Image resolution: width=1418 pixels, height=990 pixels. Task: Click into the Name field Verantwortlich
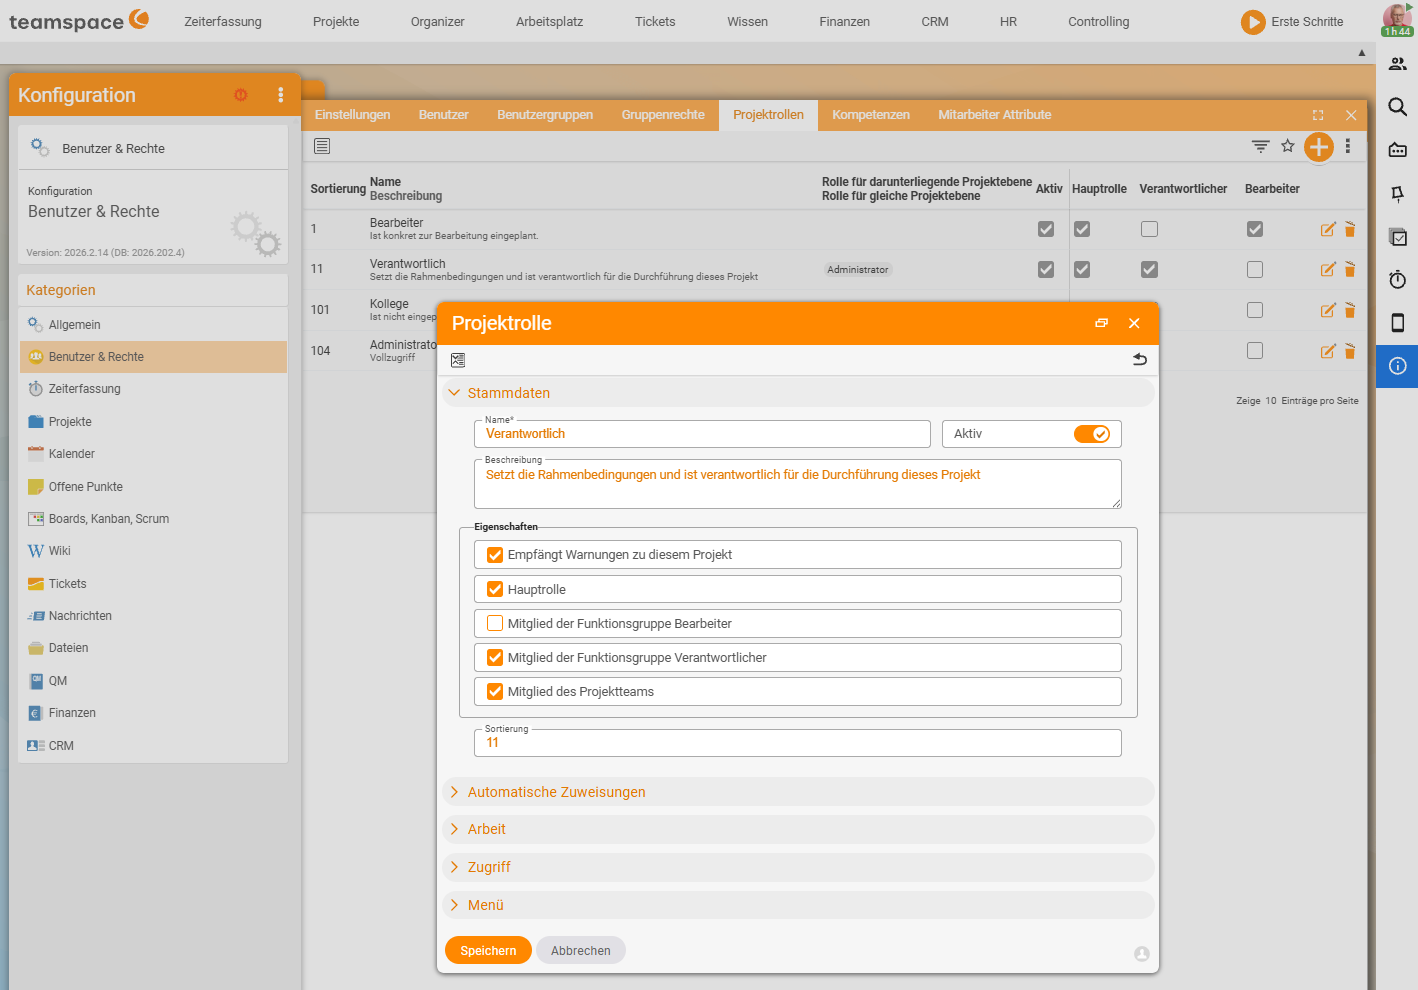(702, 434)
